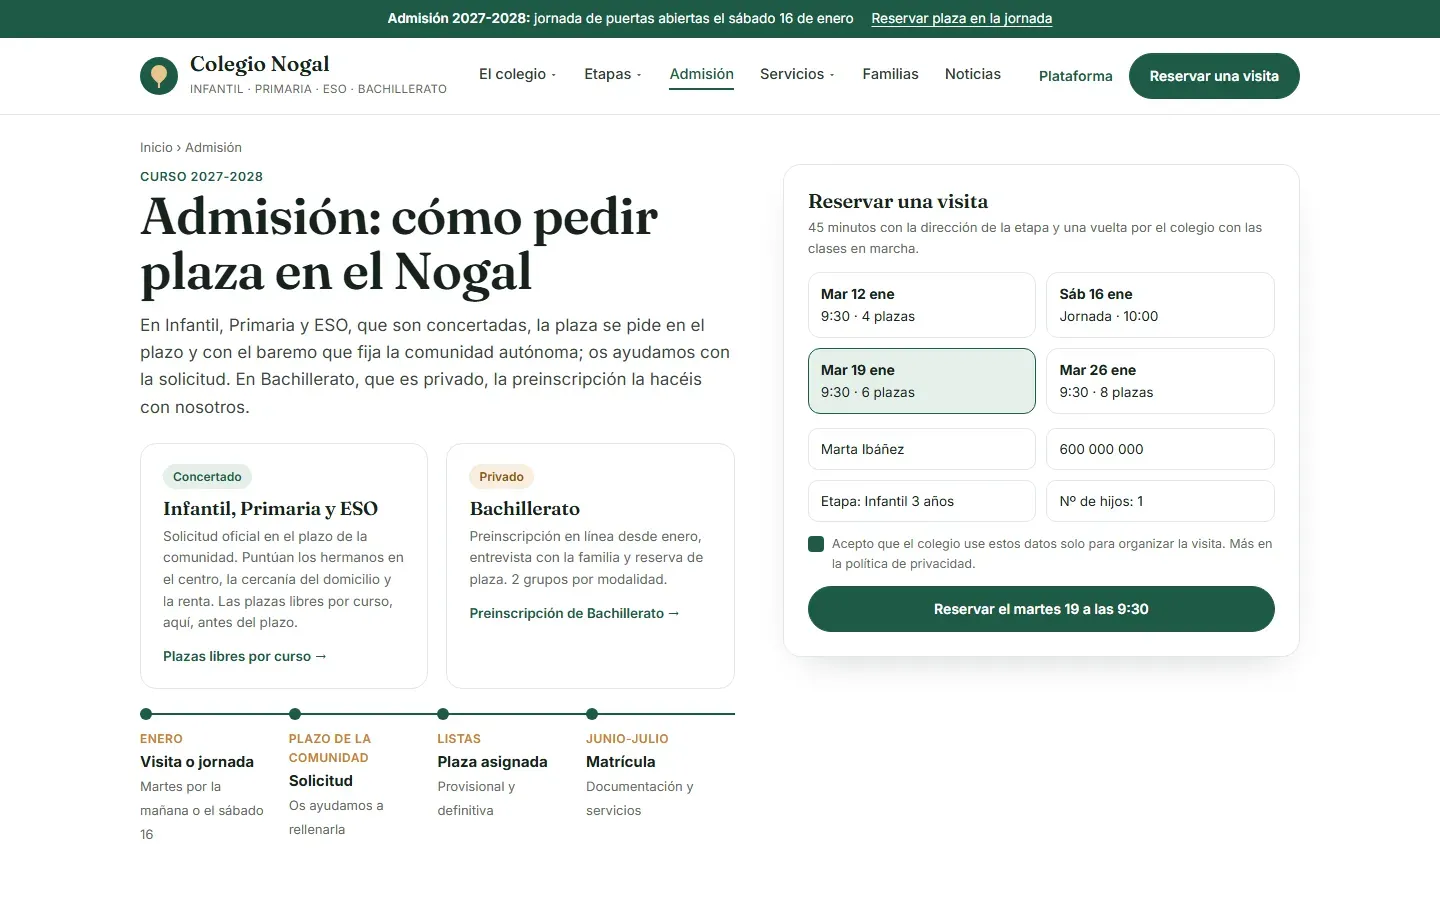The width and height of the screenshot is (1440, 900).
Task: Open the Nº de hijos dropdown
Action: tap(1160, 501)
